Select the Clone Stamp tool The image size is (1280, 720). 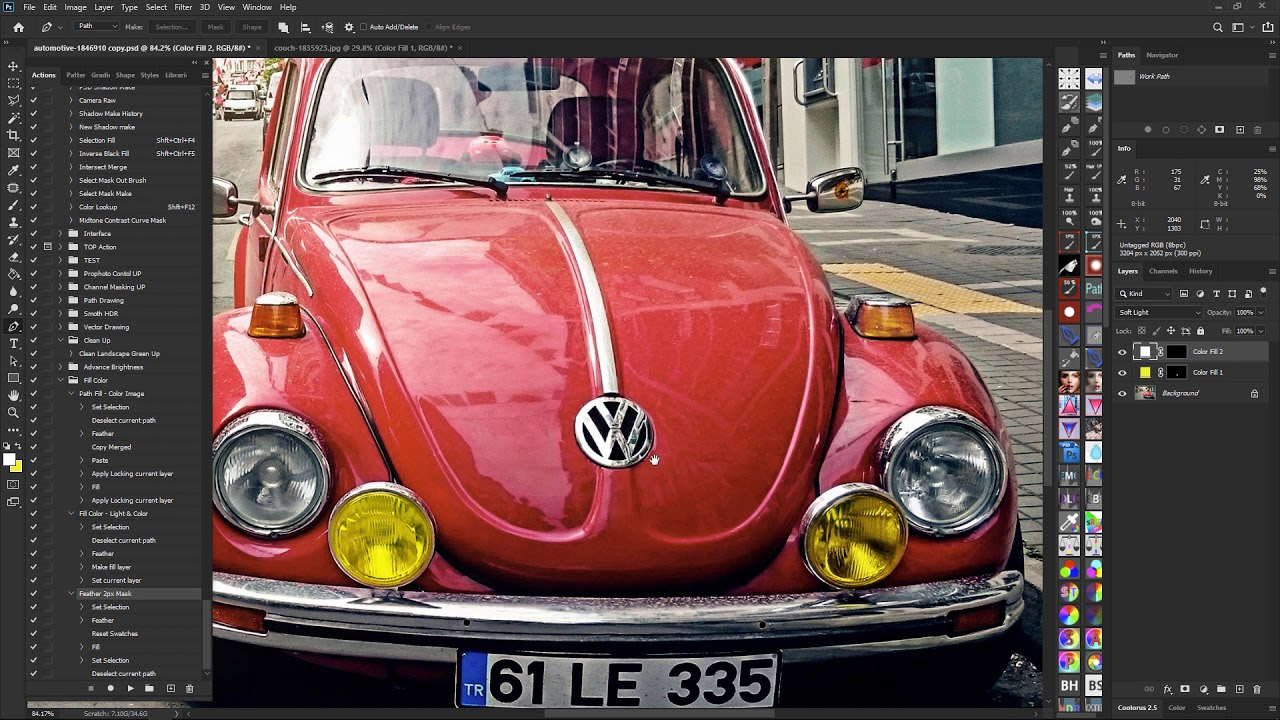coord(13,222)
